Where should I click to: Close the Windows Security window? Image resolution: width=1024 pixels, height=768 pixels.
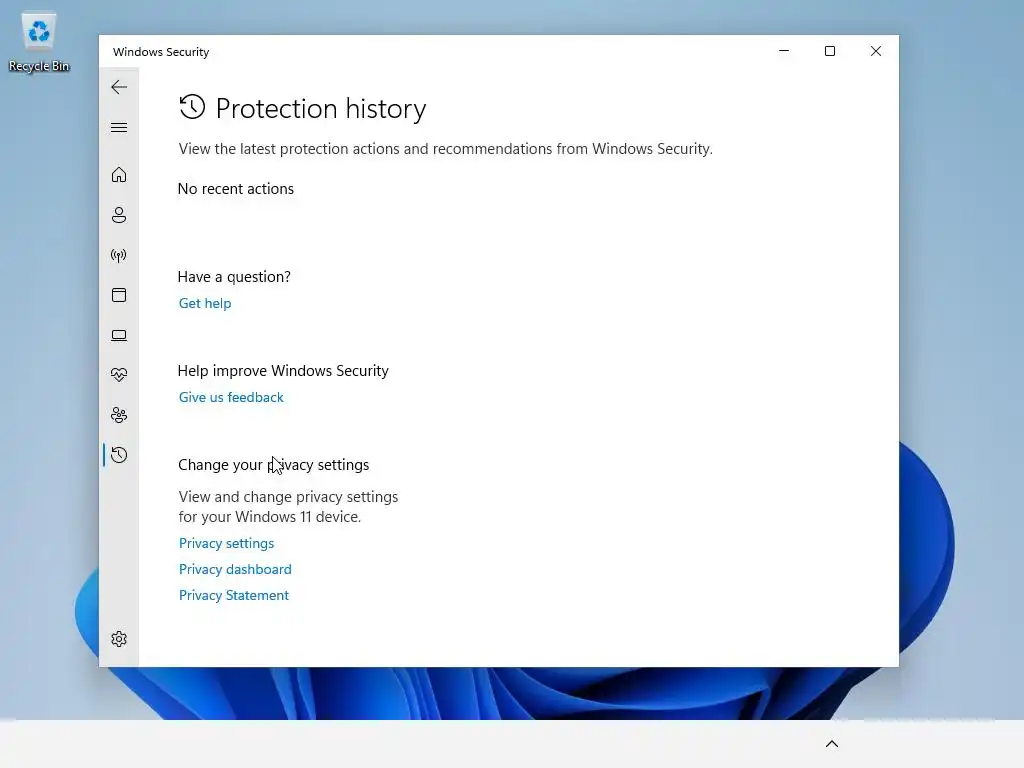coord(876,51)
